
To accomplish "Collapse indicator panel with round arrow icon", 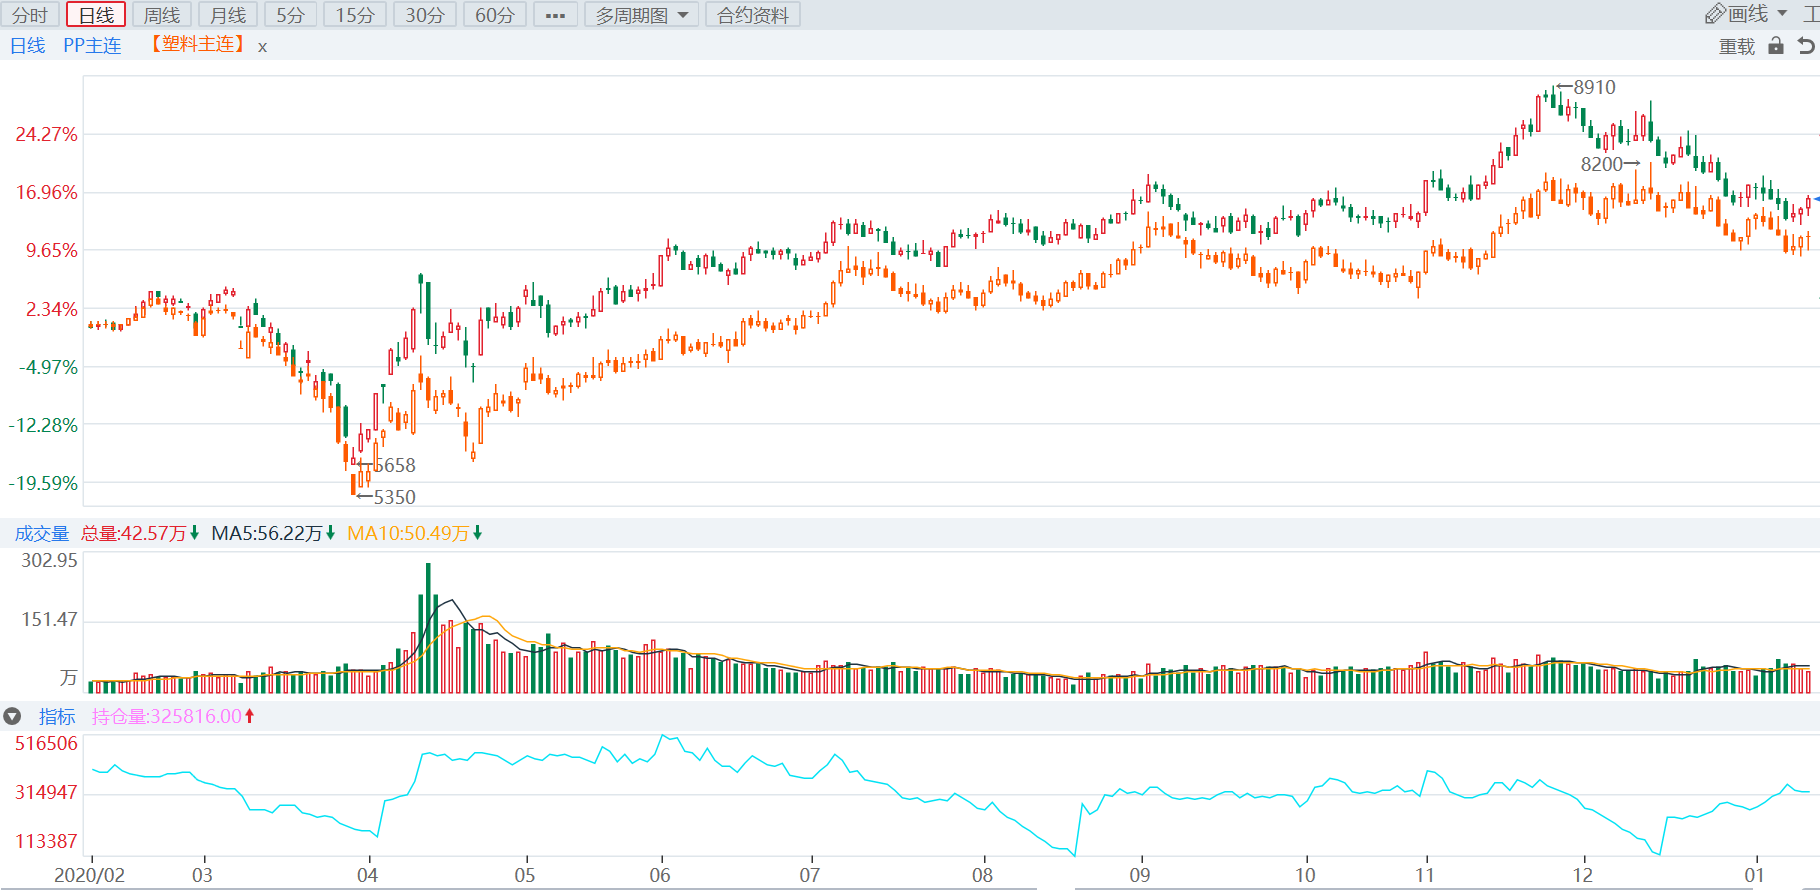I will point(12,717).
